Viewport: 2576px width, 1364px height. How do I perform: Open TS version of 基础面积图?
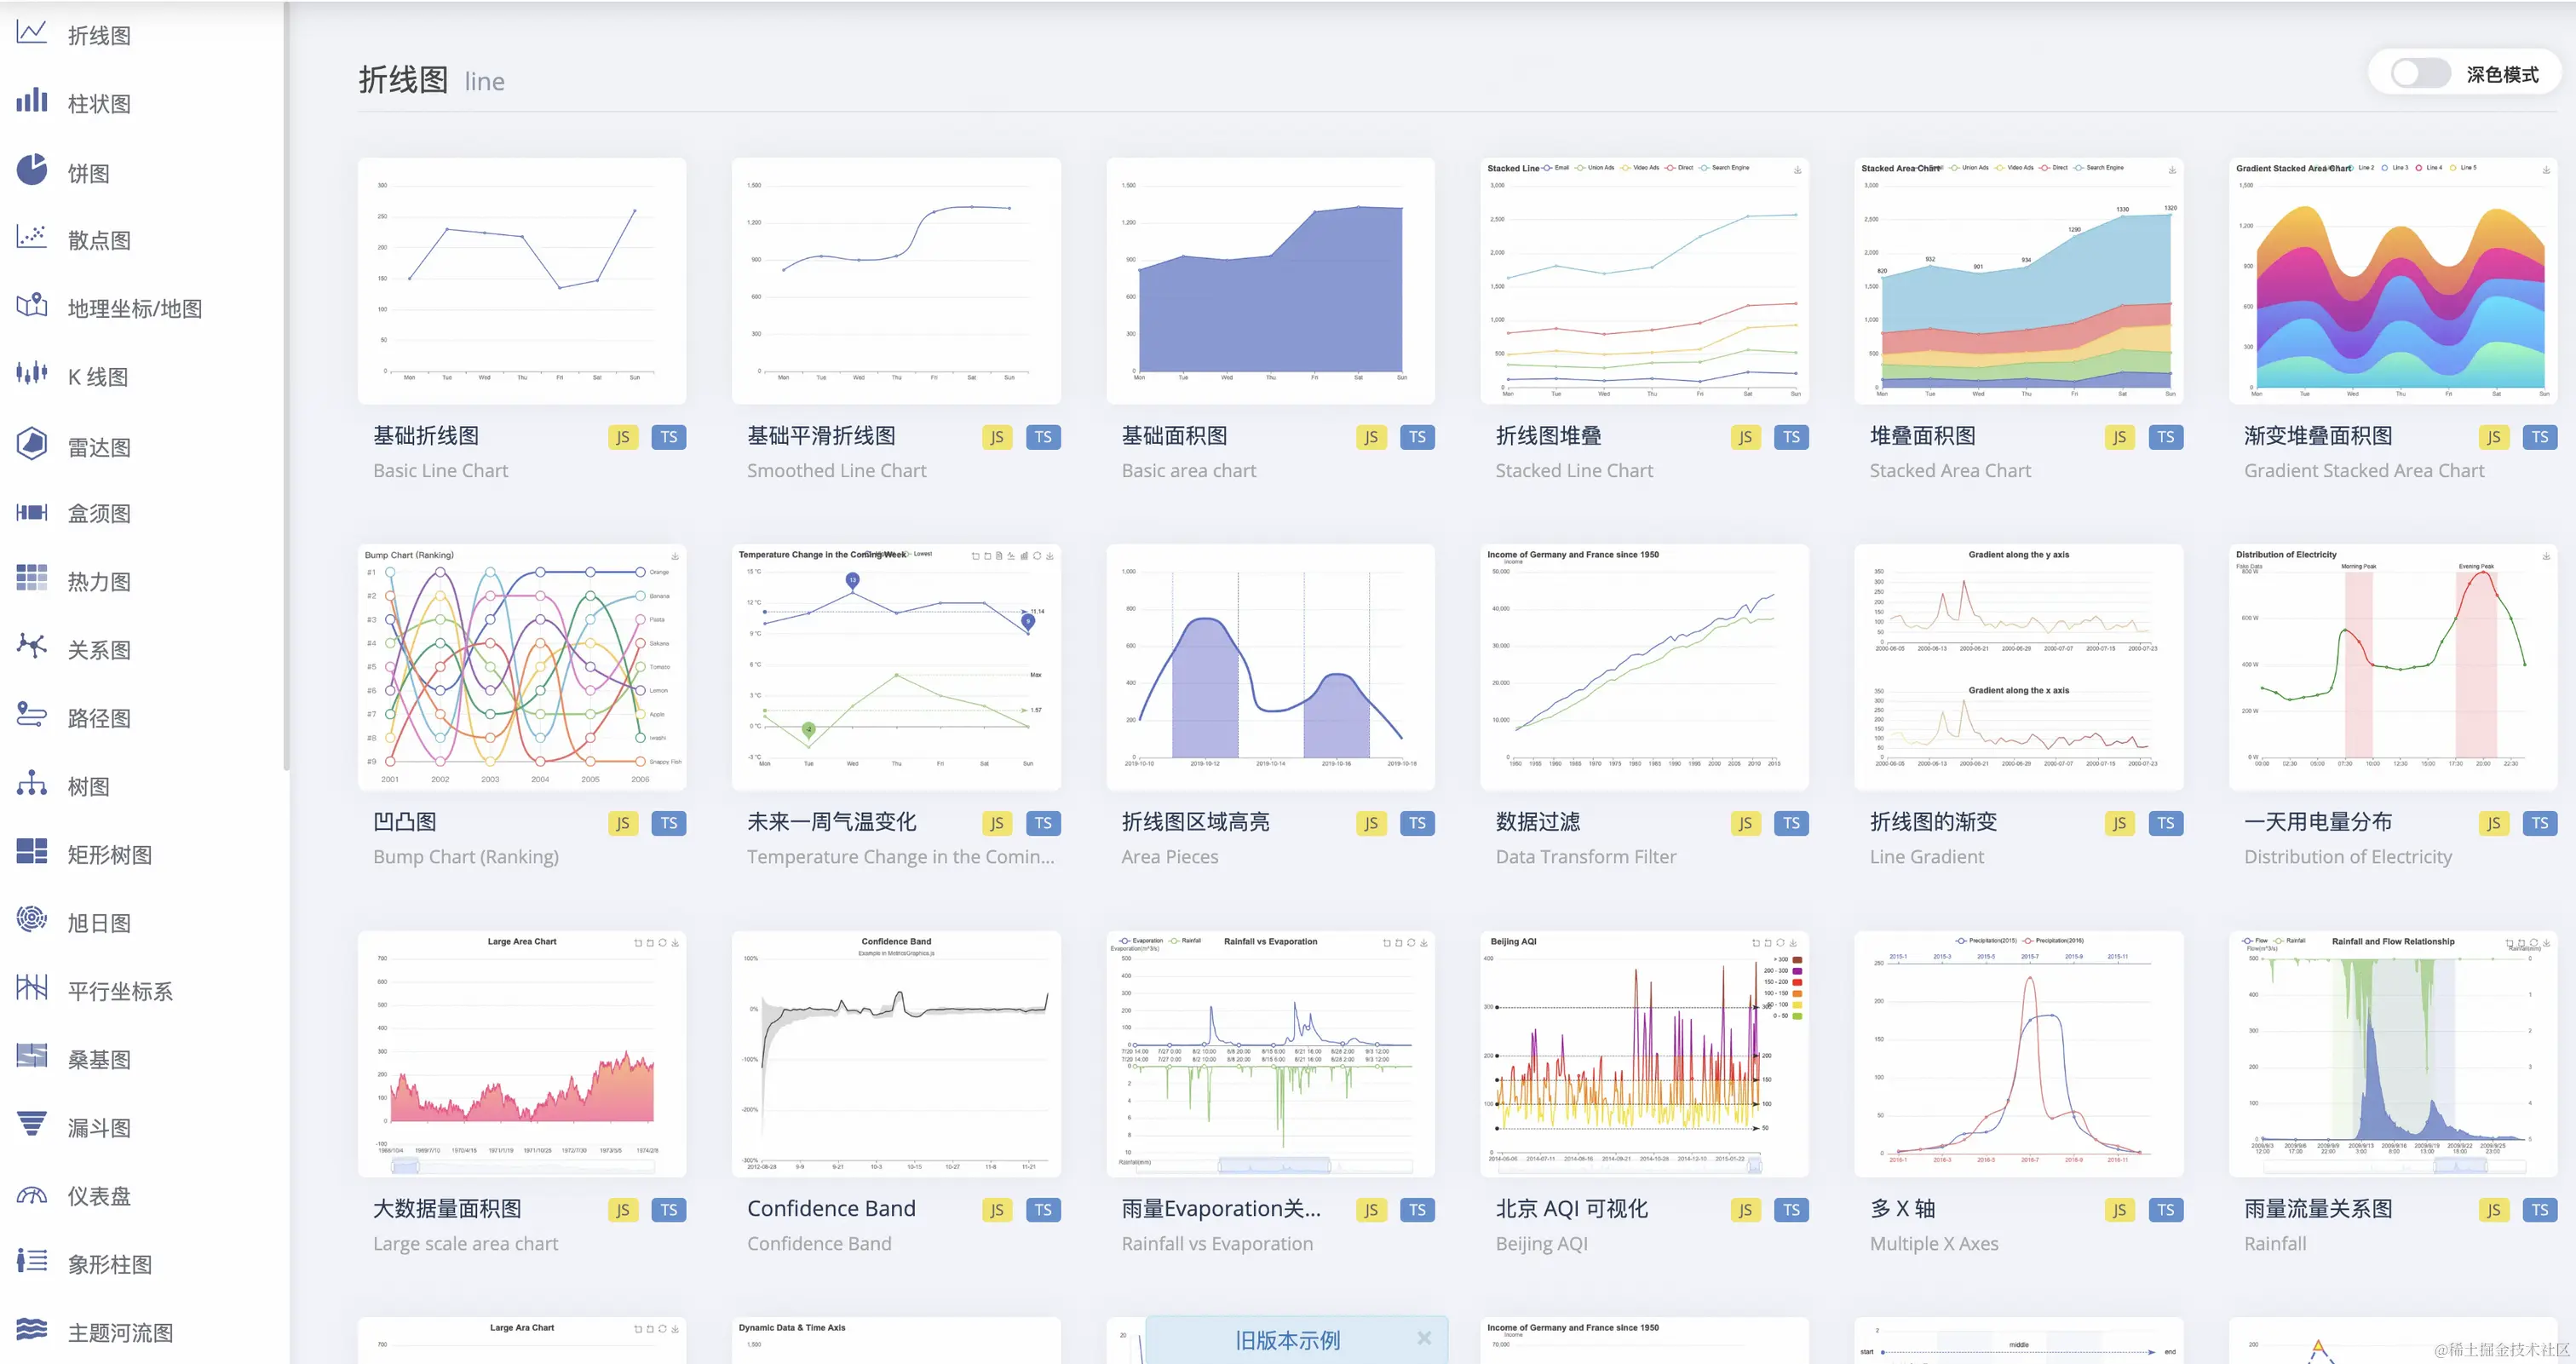(x=1417, y=437)
